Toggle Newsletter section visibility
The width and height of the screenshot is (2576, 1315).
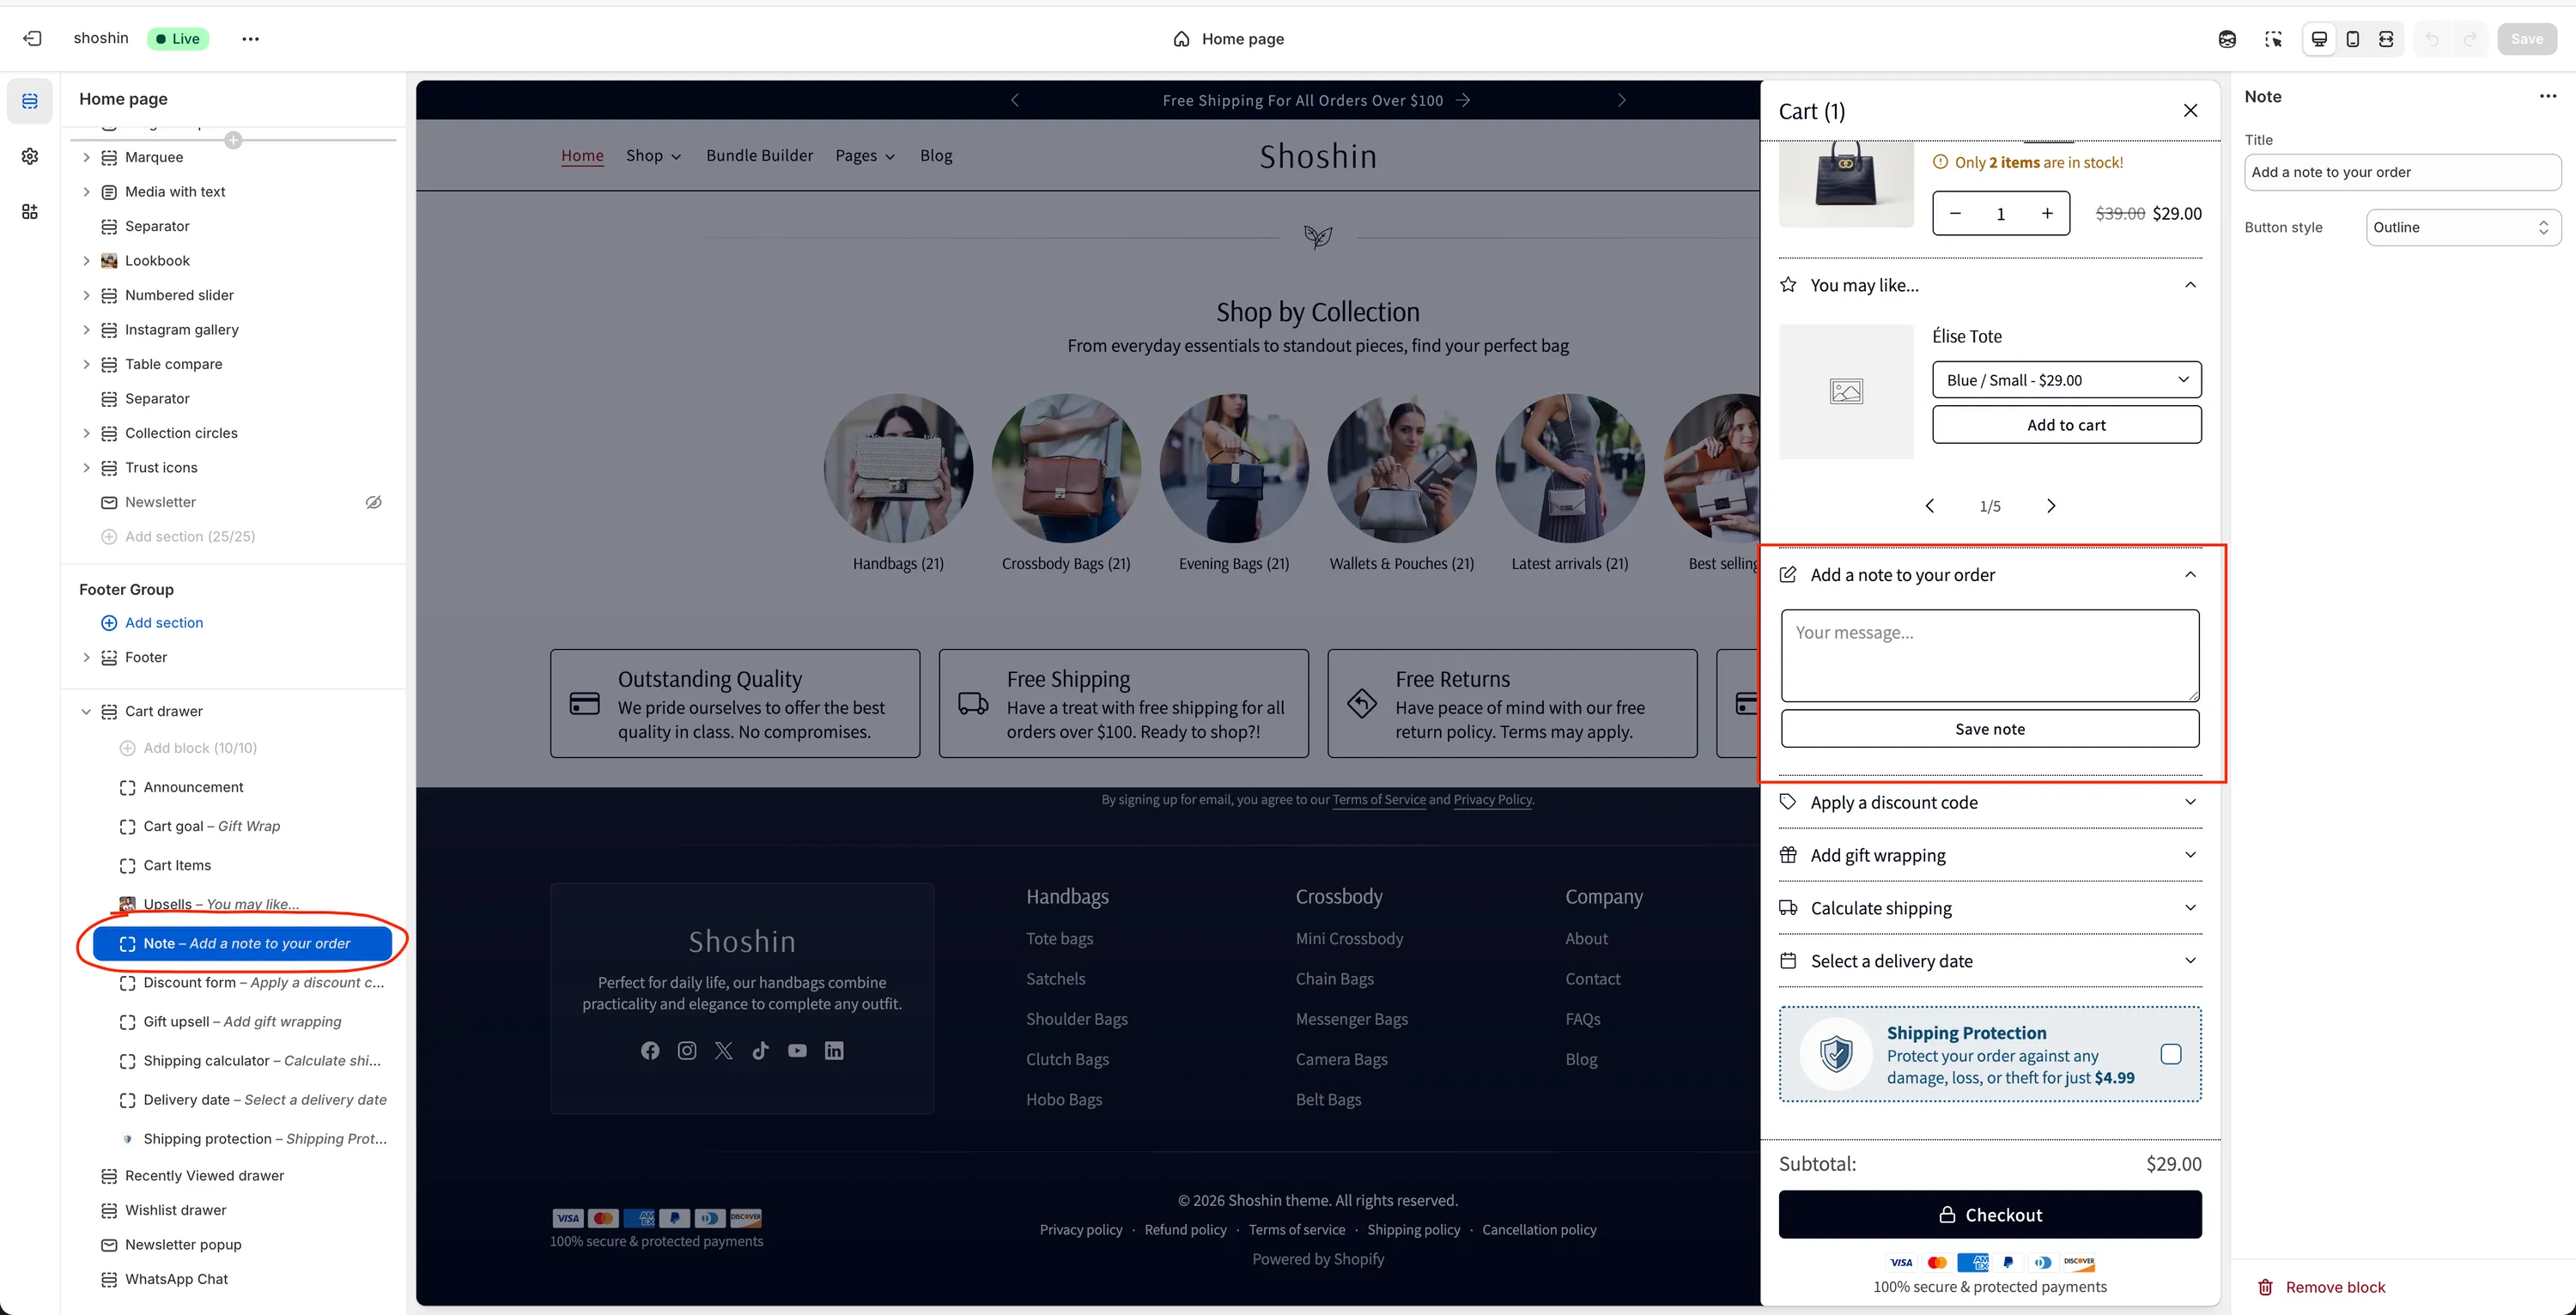click(x=373, y=502)
